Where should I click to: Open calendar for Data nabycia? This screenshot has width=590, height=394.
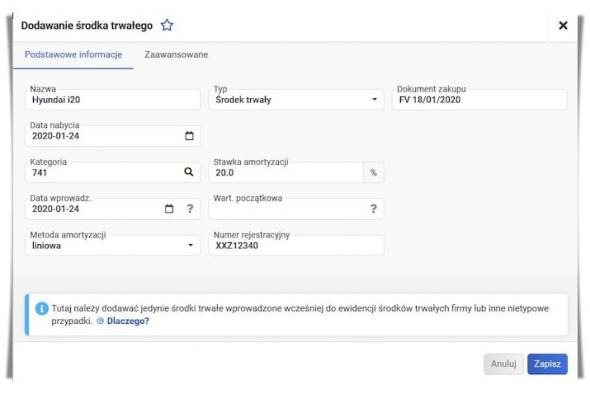[189, 136]
